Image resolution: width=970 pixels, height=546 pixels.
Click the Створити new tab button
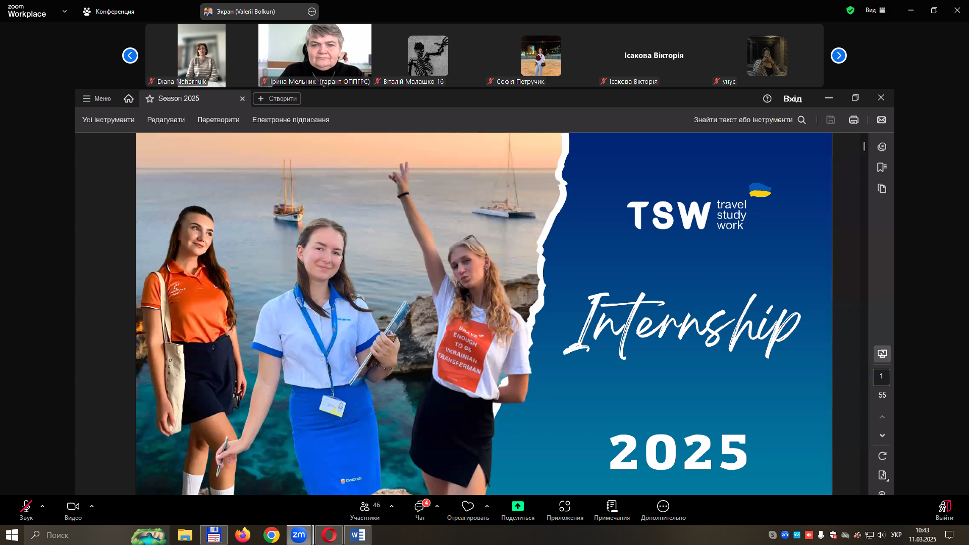click(277, 98)
